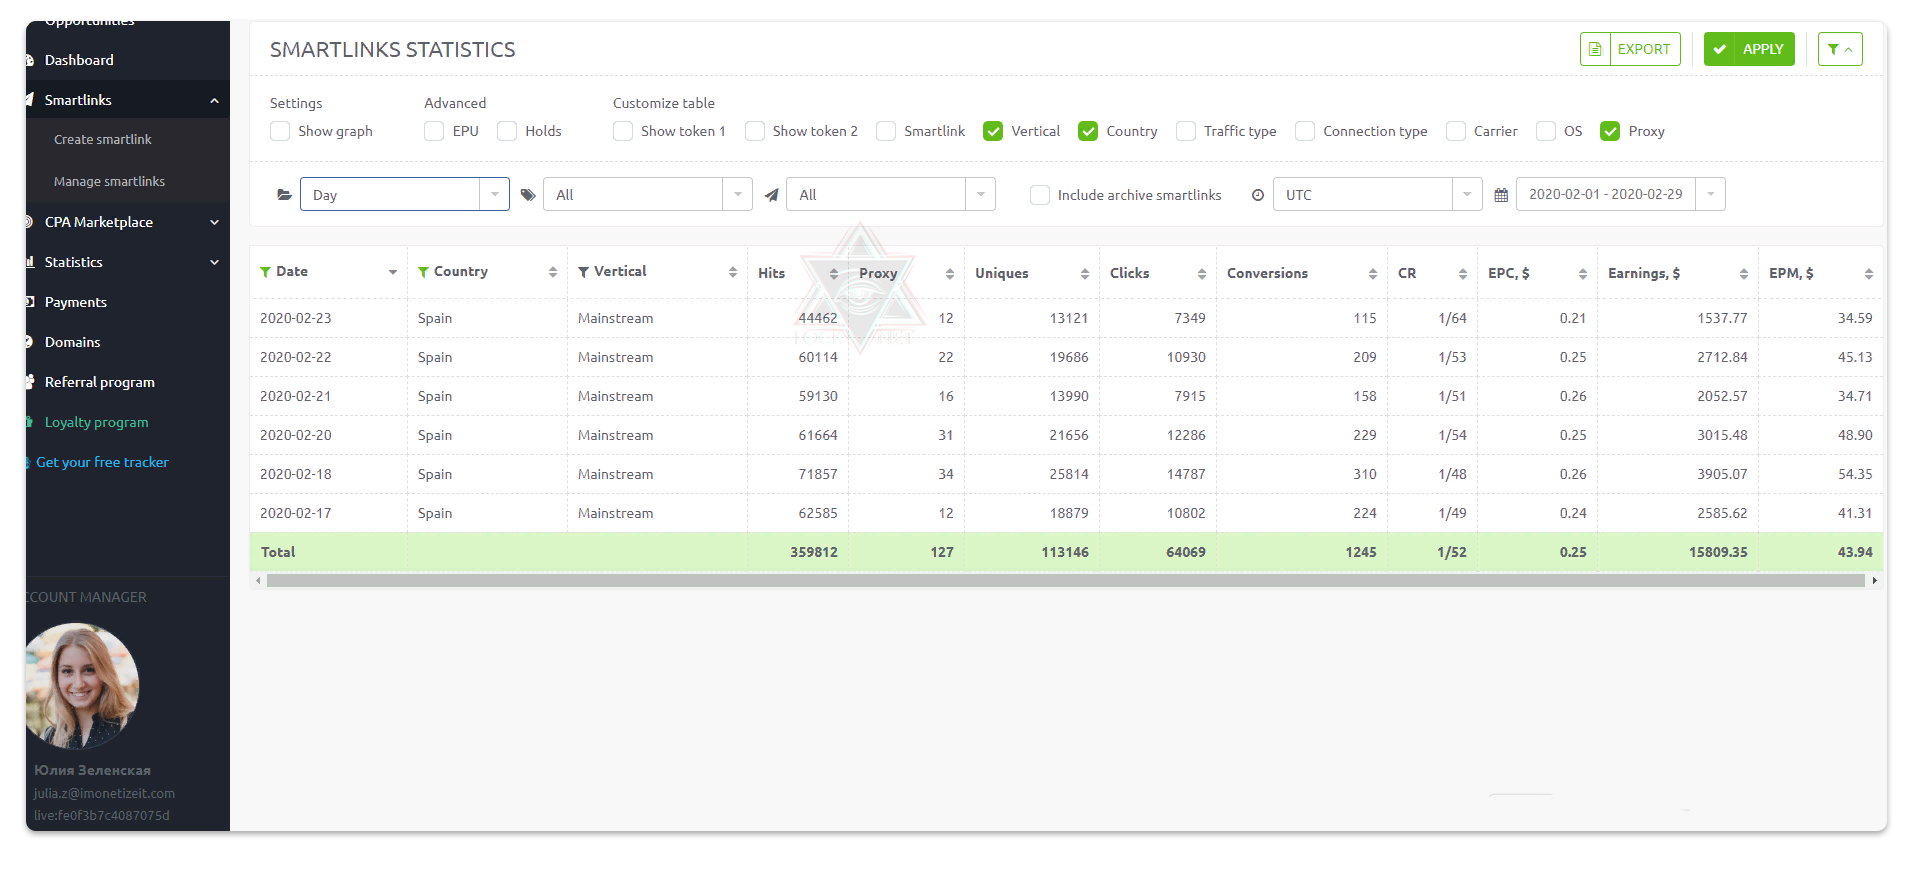Sort by Conversions column arrows
This screenshot has width=1919, height=870.
click(1373, 273)
